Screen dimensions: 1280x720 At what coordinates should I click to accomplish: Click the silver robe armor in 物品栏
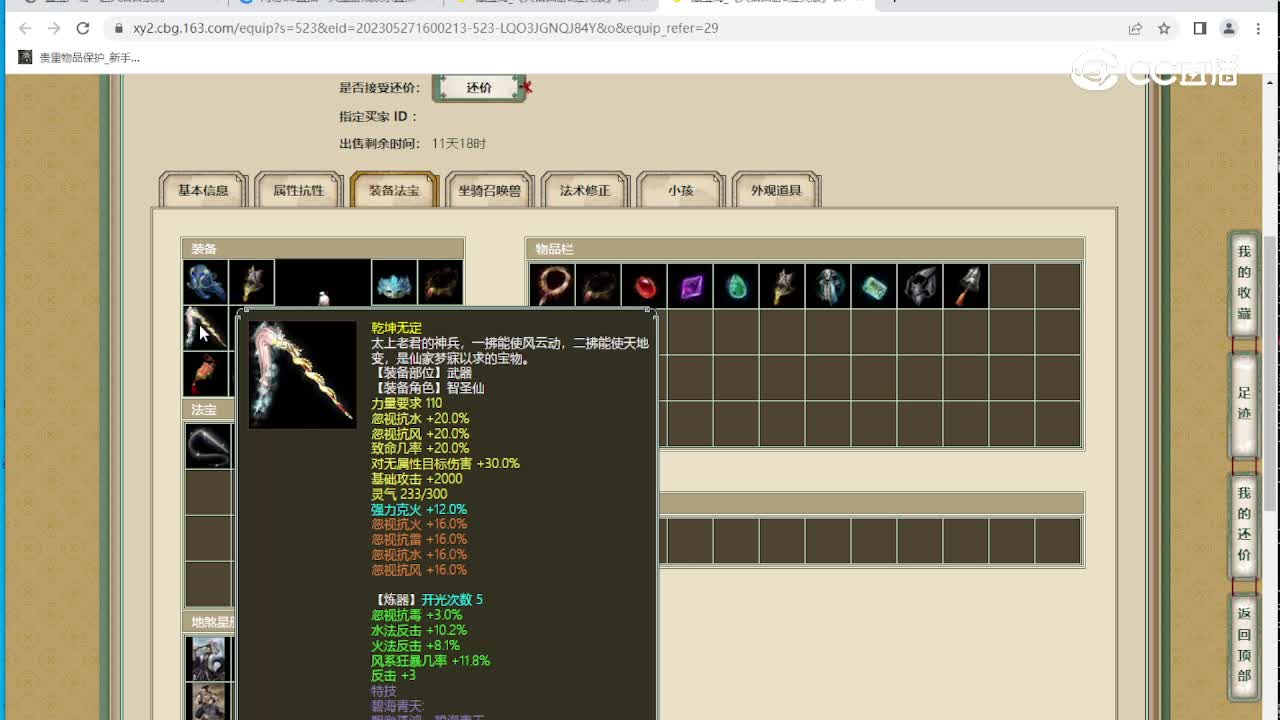[828, 286]
